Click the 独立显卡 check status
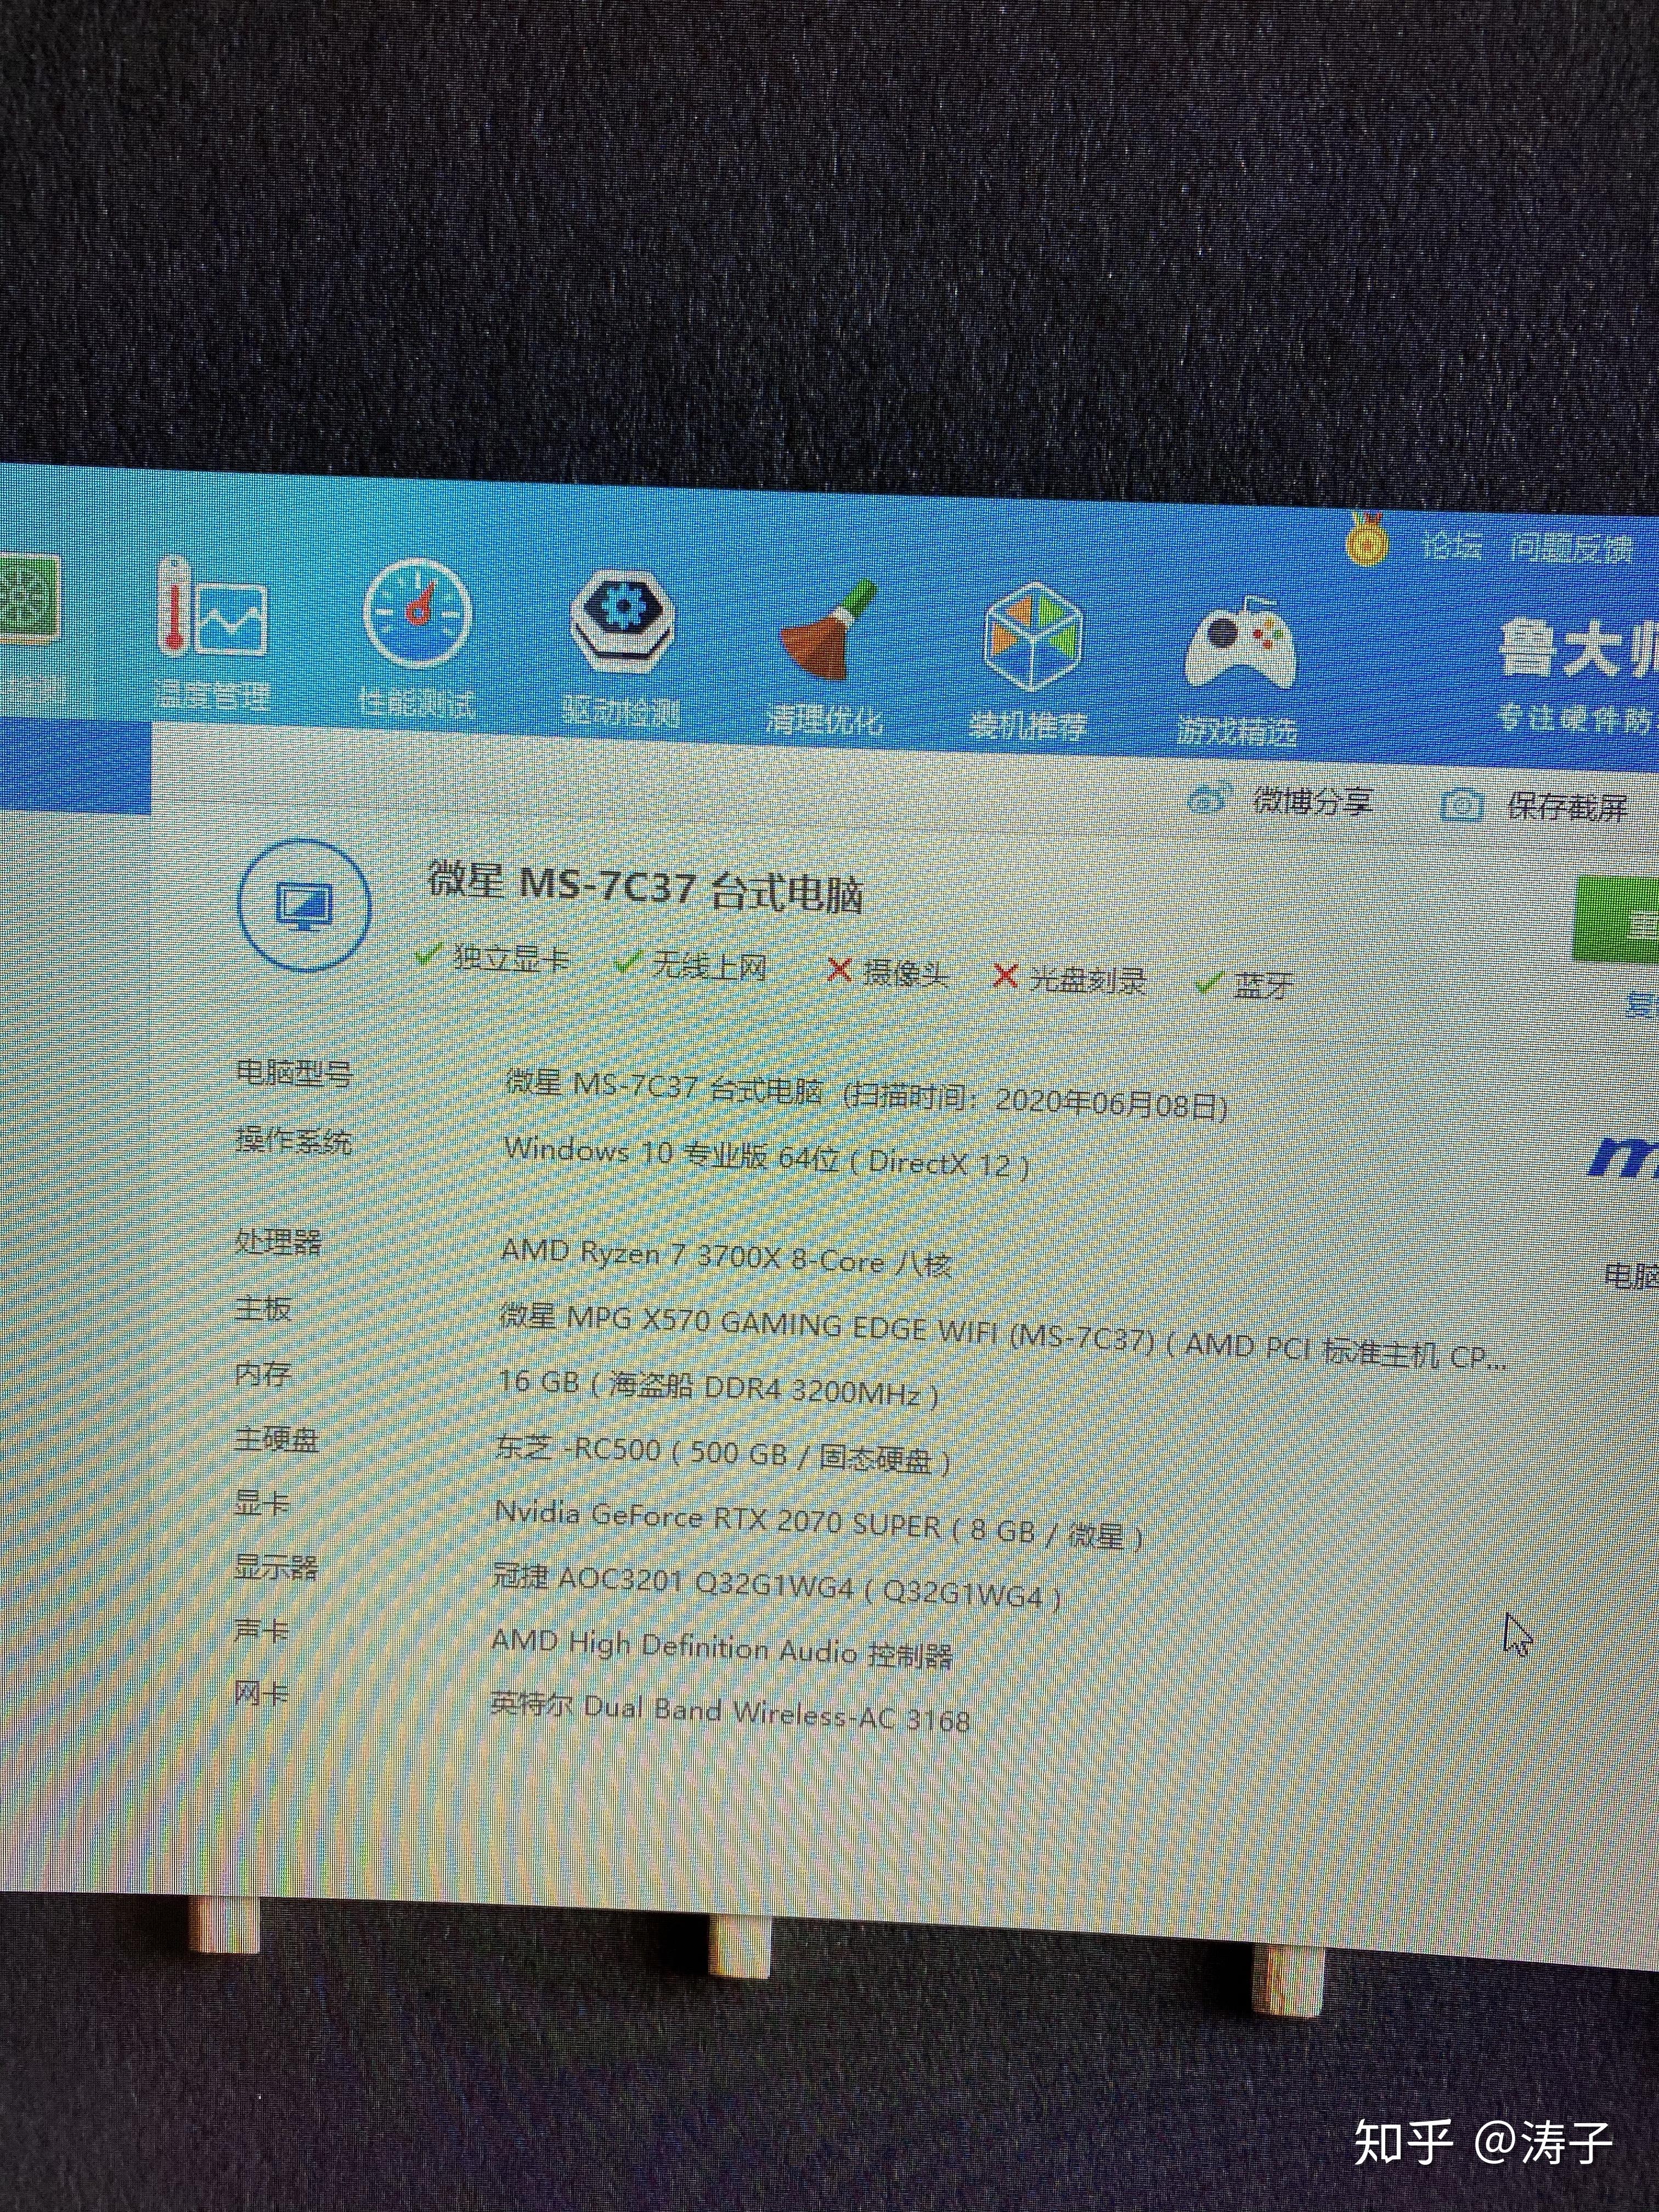1659x2212 pixels. (492, 957)
